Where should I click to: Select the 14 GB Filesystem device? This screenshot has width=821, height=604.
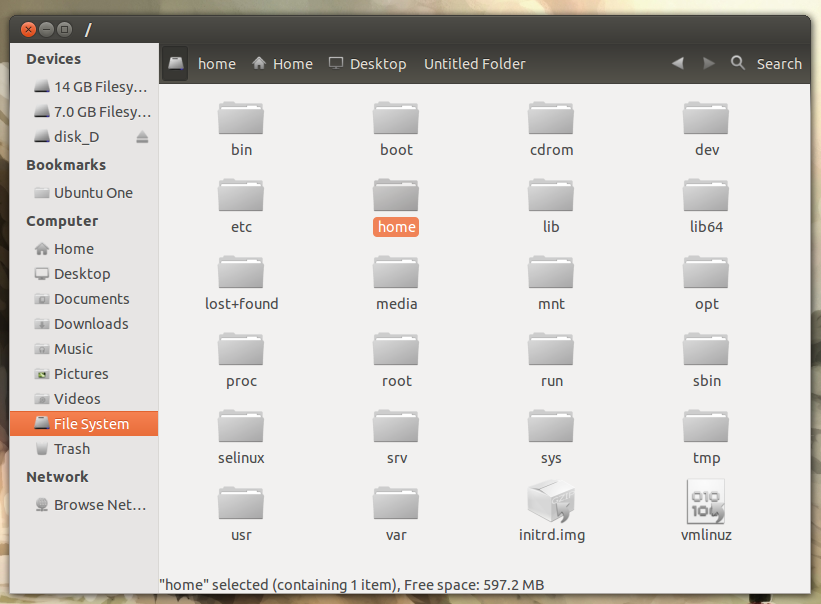click(100, 87)
